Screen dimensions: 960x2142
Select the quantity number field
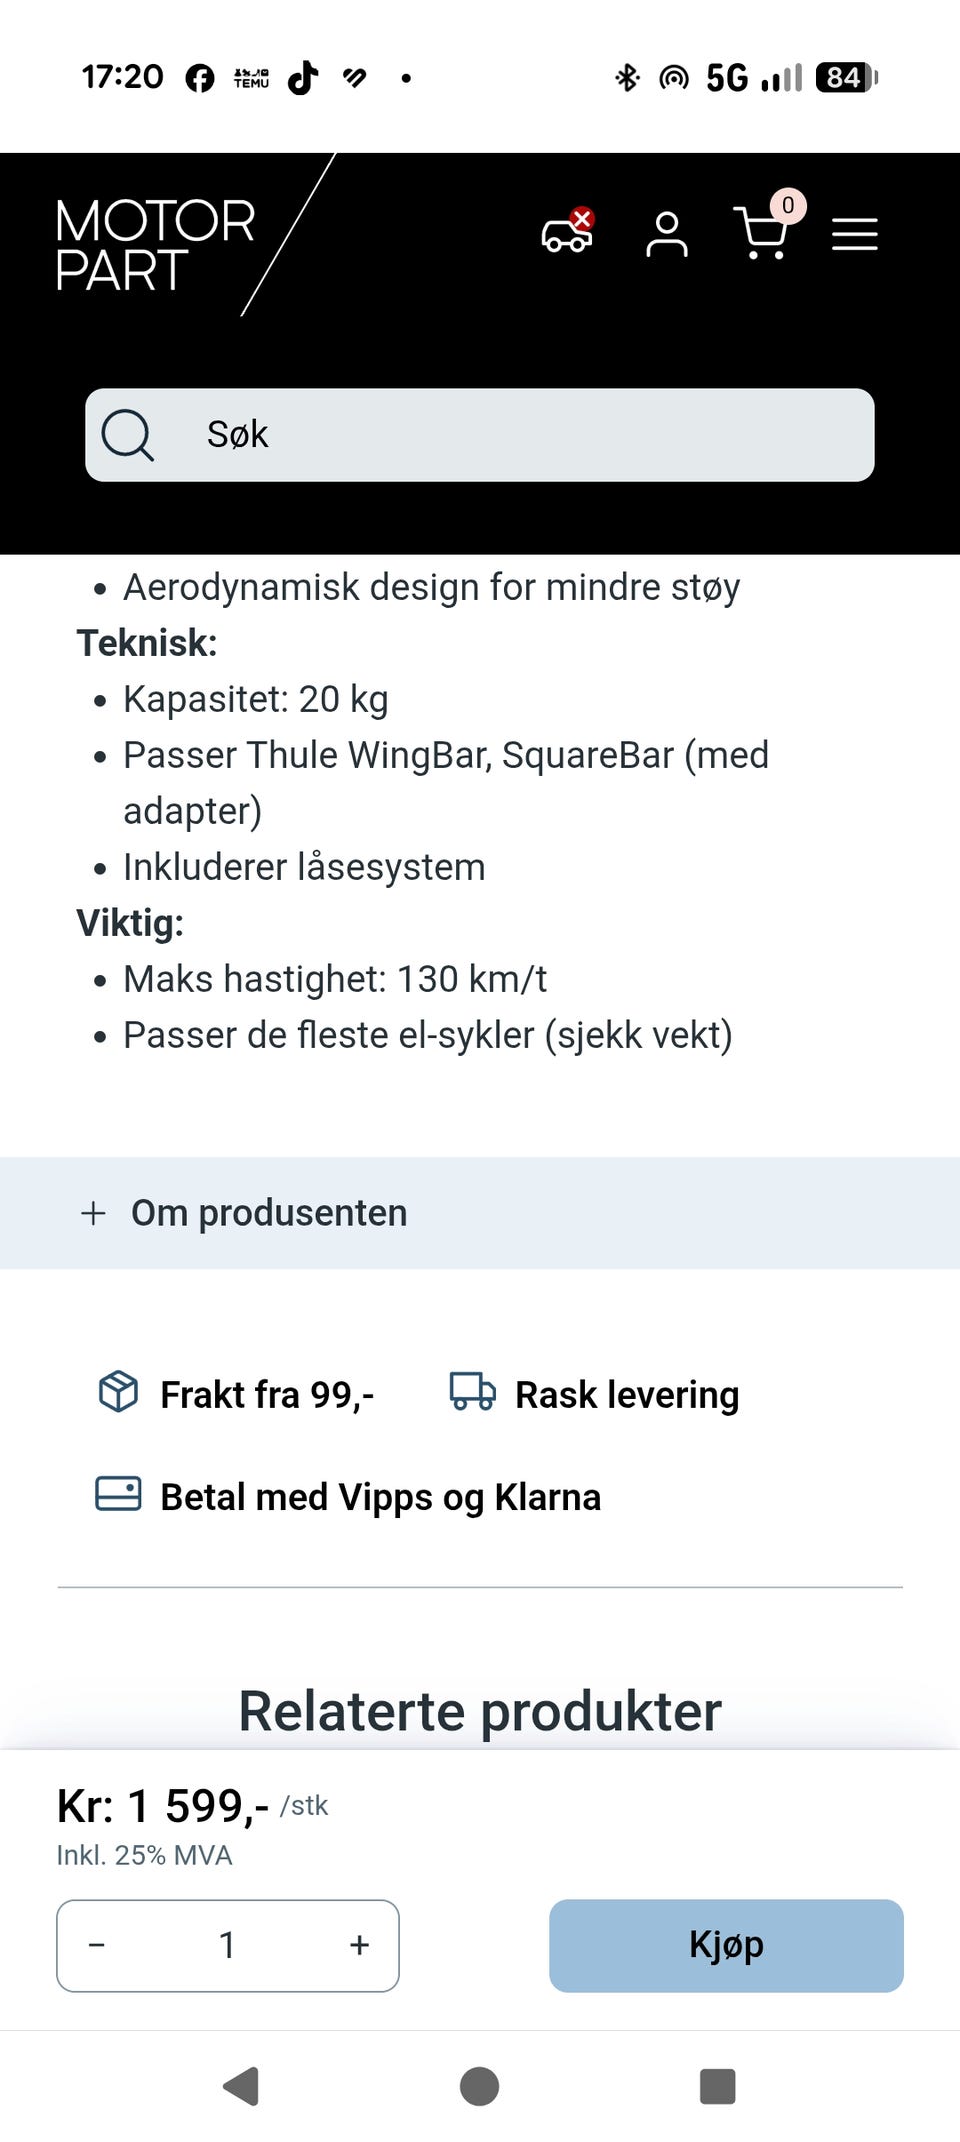click(228, 1945)
